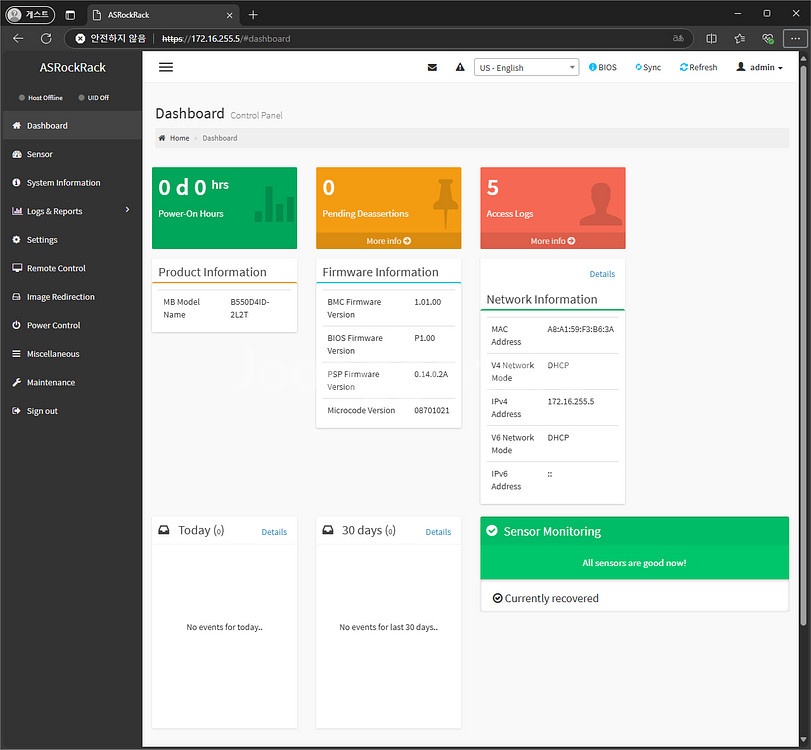Click the Sync icon in header

pos(648,68)
